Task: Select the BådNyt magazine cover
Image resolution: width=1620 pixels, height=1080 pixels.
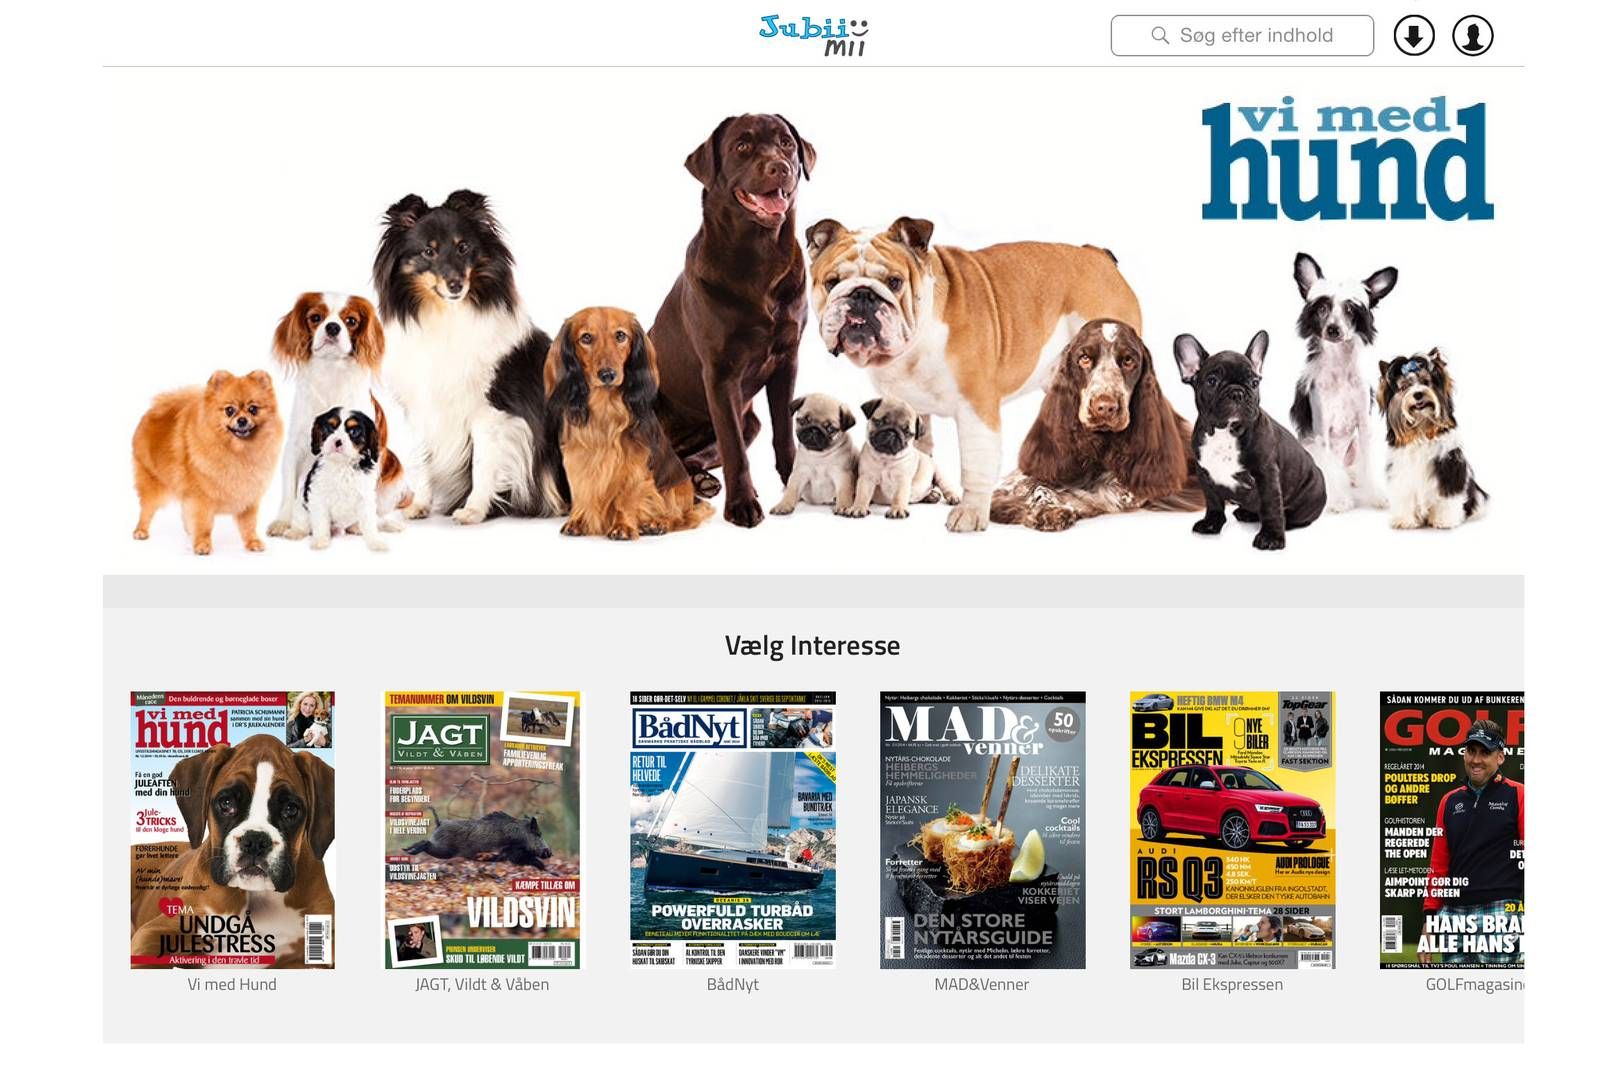Action: [732, 829]
